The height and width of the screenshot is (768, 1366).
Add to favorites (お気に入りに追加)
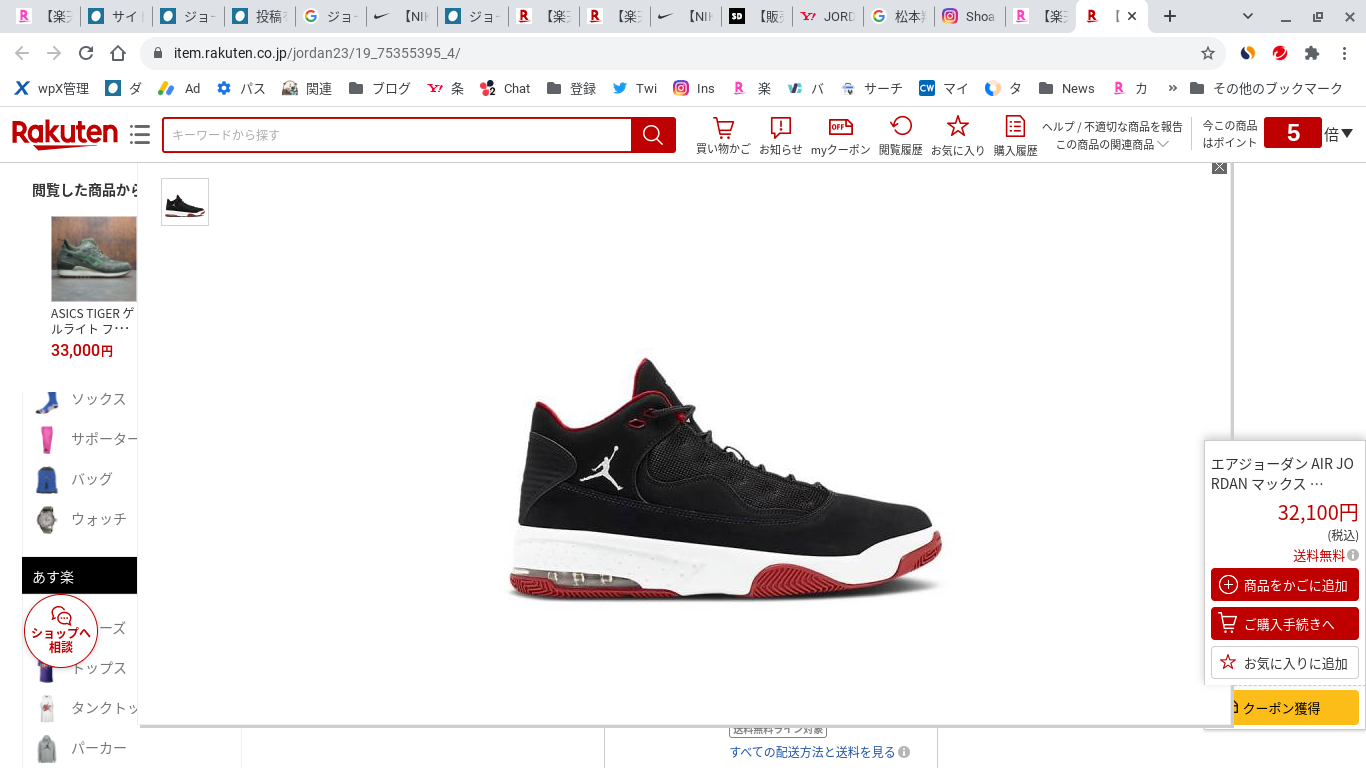(x=1285, y=663)
